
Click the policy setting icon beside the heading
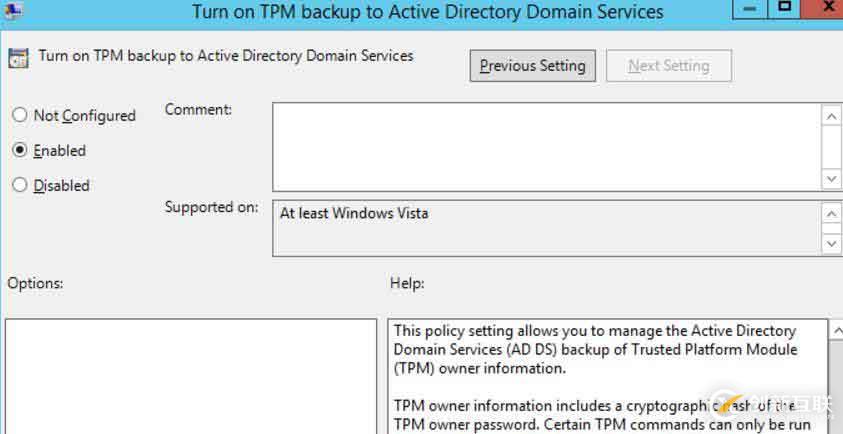(x=18, y=57)
